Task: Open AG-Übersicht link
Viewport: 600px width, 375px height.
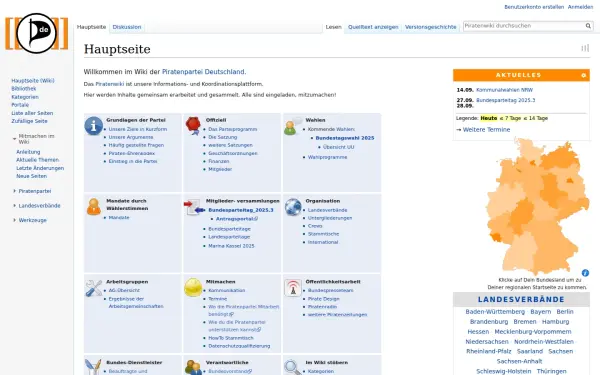Action: click(124, 290)
